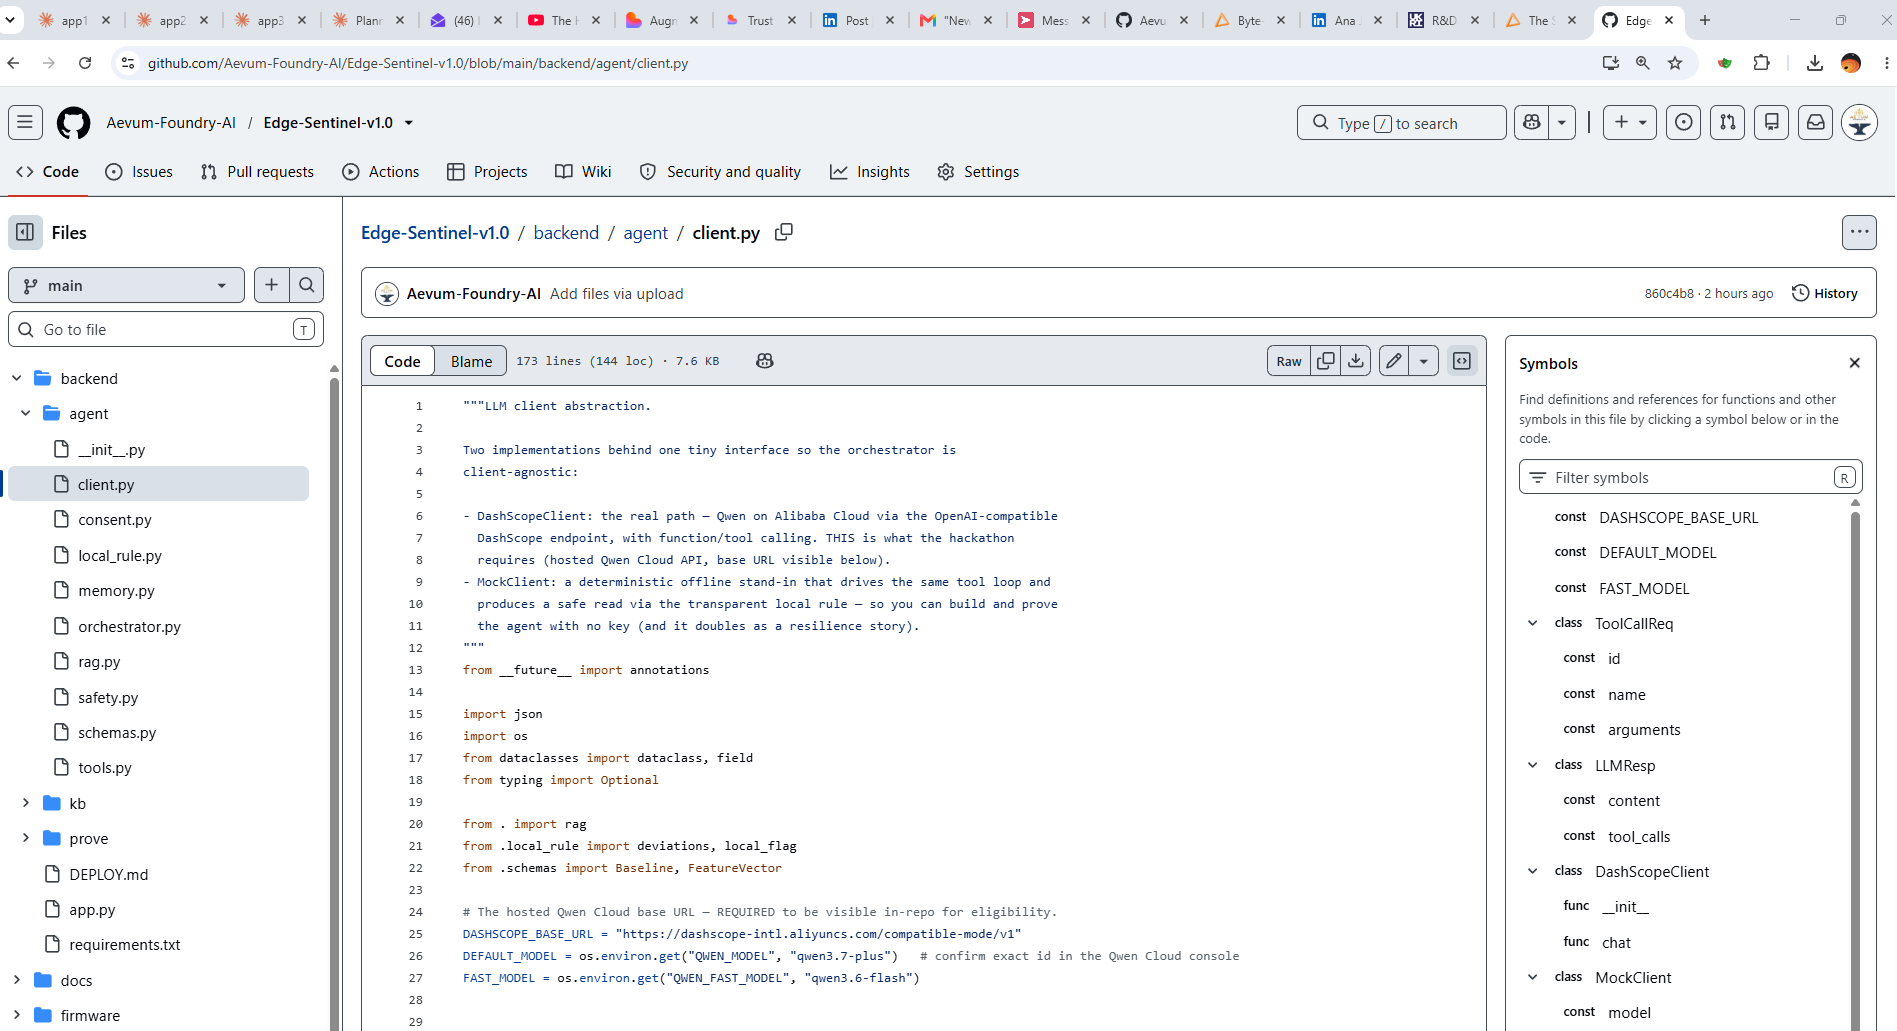This screenshot has width=1897, height=1031.
Task: Collapse the Files tree side panel
Action: click(x=25, y=232)
